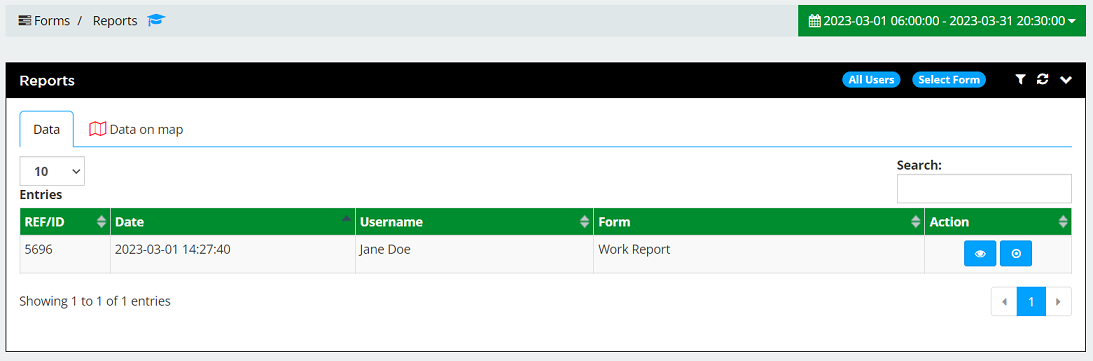Open the date range picker dropdown

pos(942,21)
